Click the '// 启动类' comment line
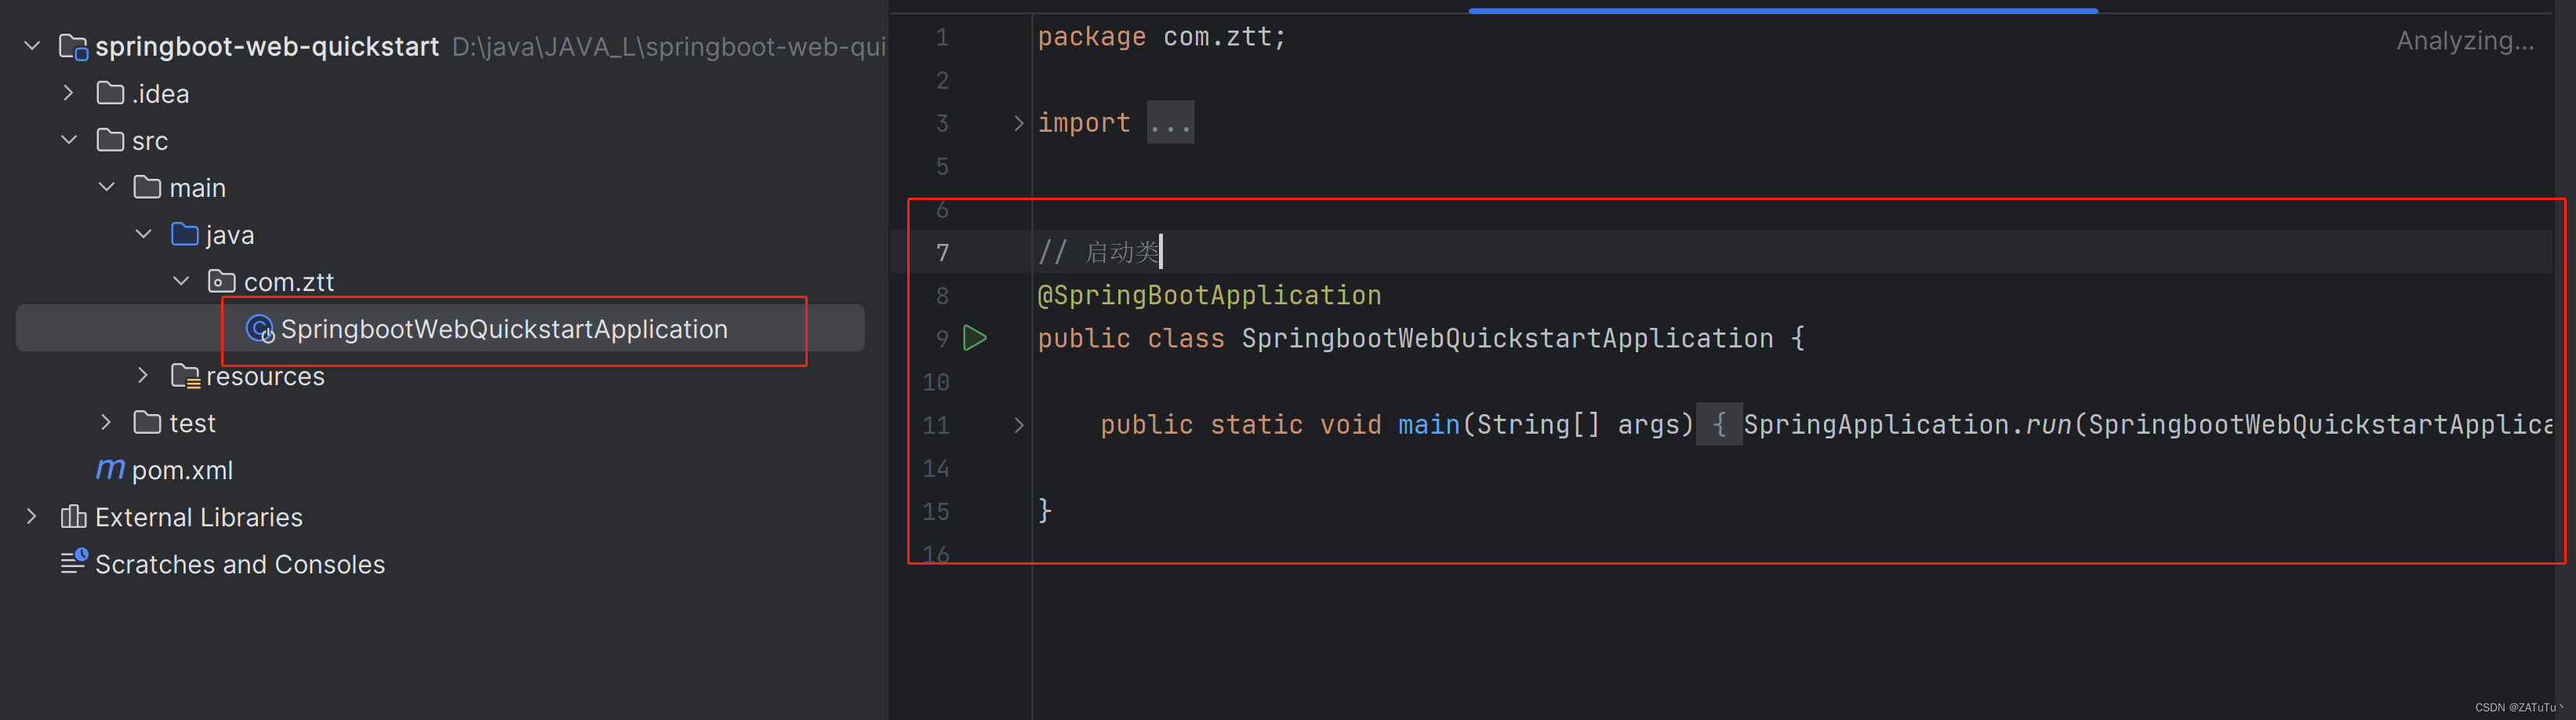 (1098, 252)
